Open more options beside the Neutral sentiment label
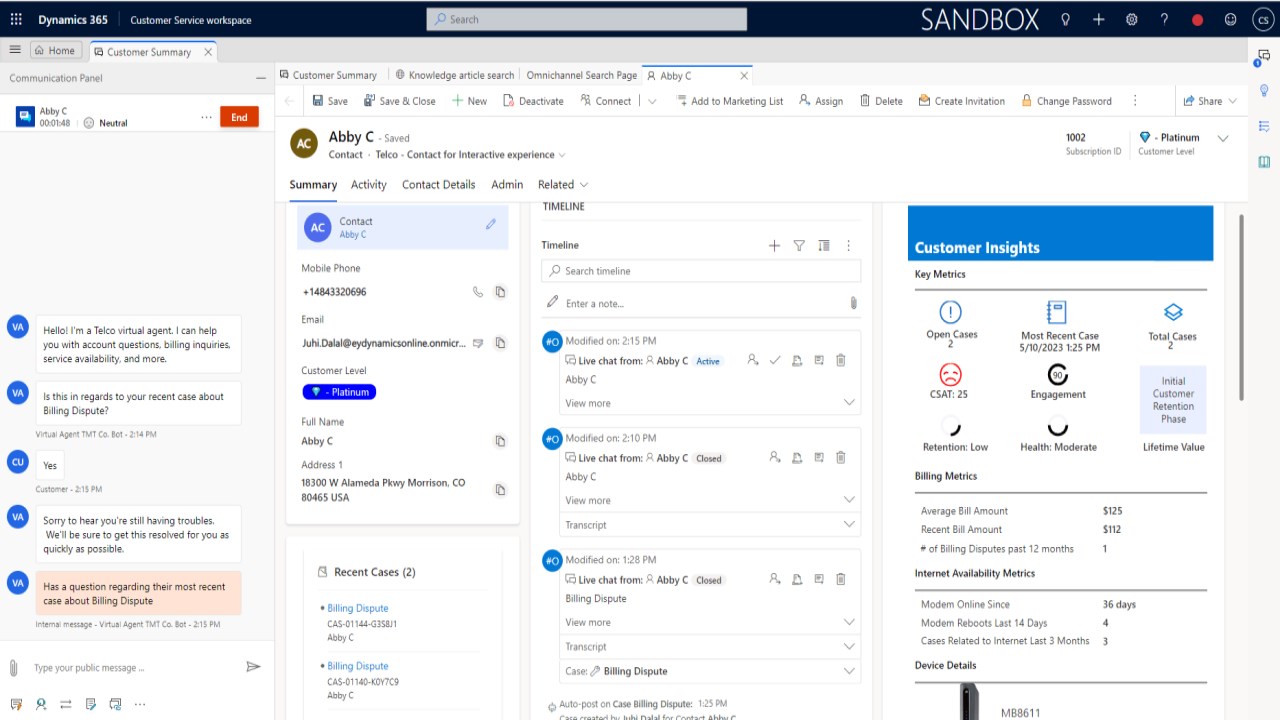 coord(206,117)
